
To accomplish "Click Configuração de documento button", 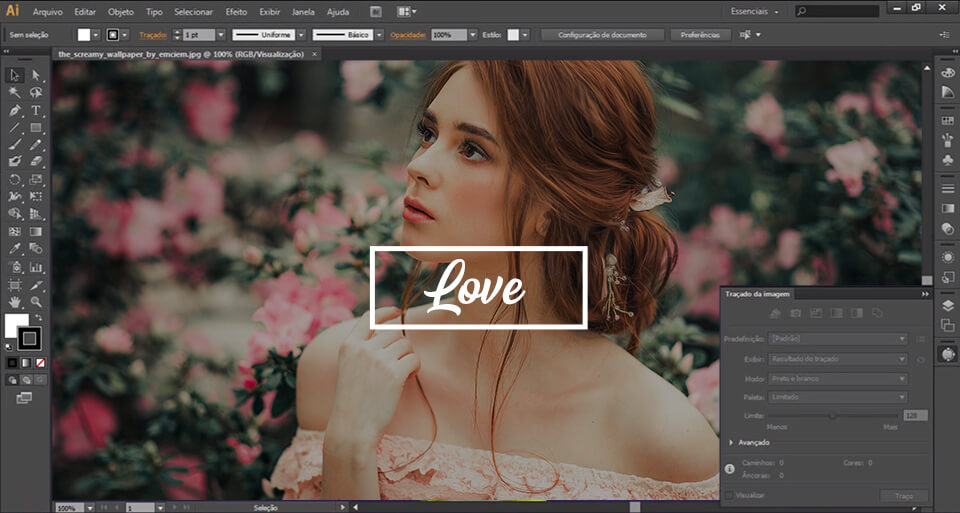I will tap(602, 35).
